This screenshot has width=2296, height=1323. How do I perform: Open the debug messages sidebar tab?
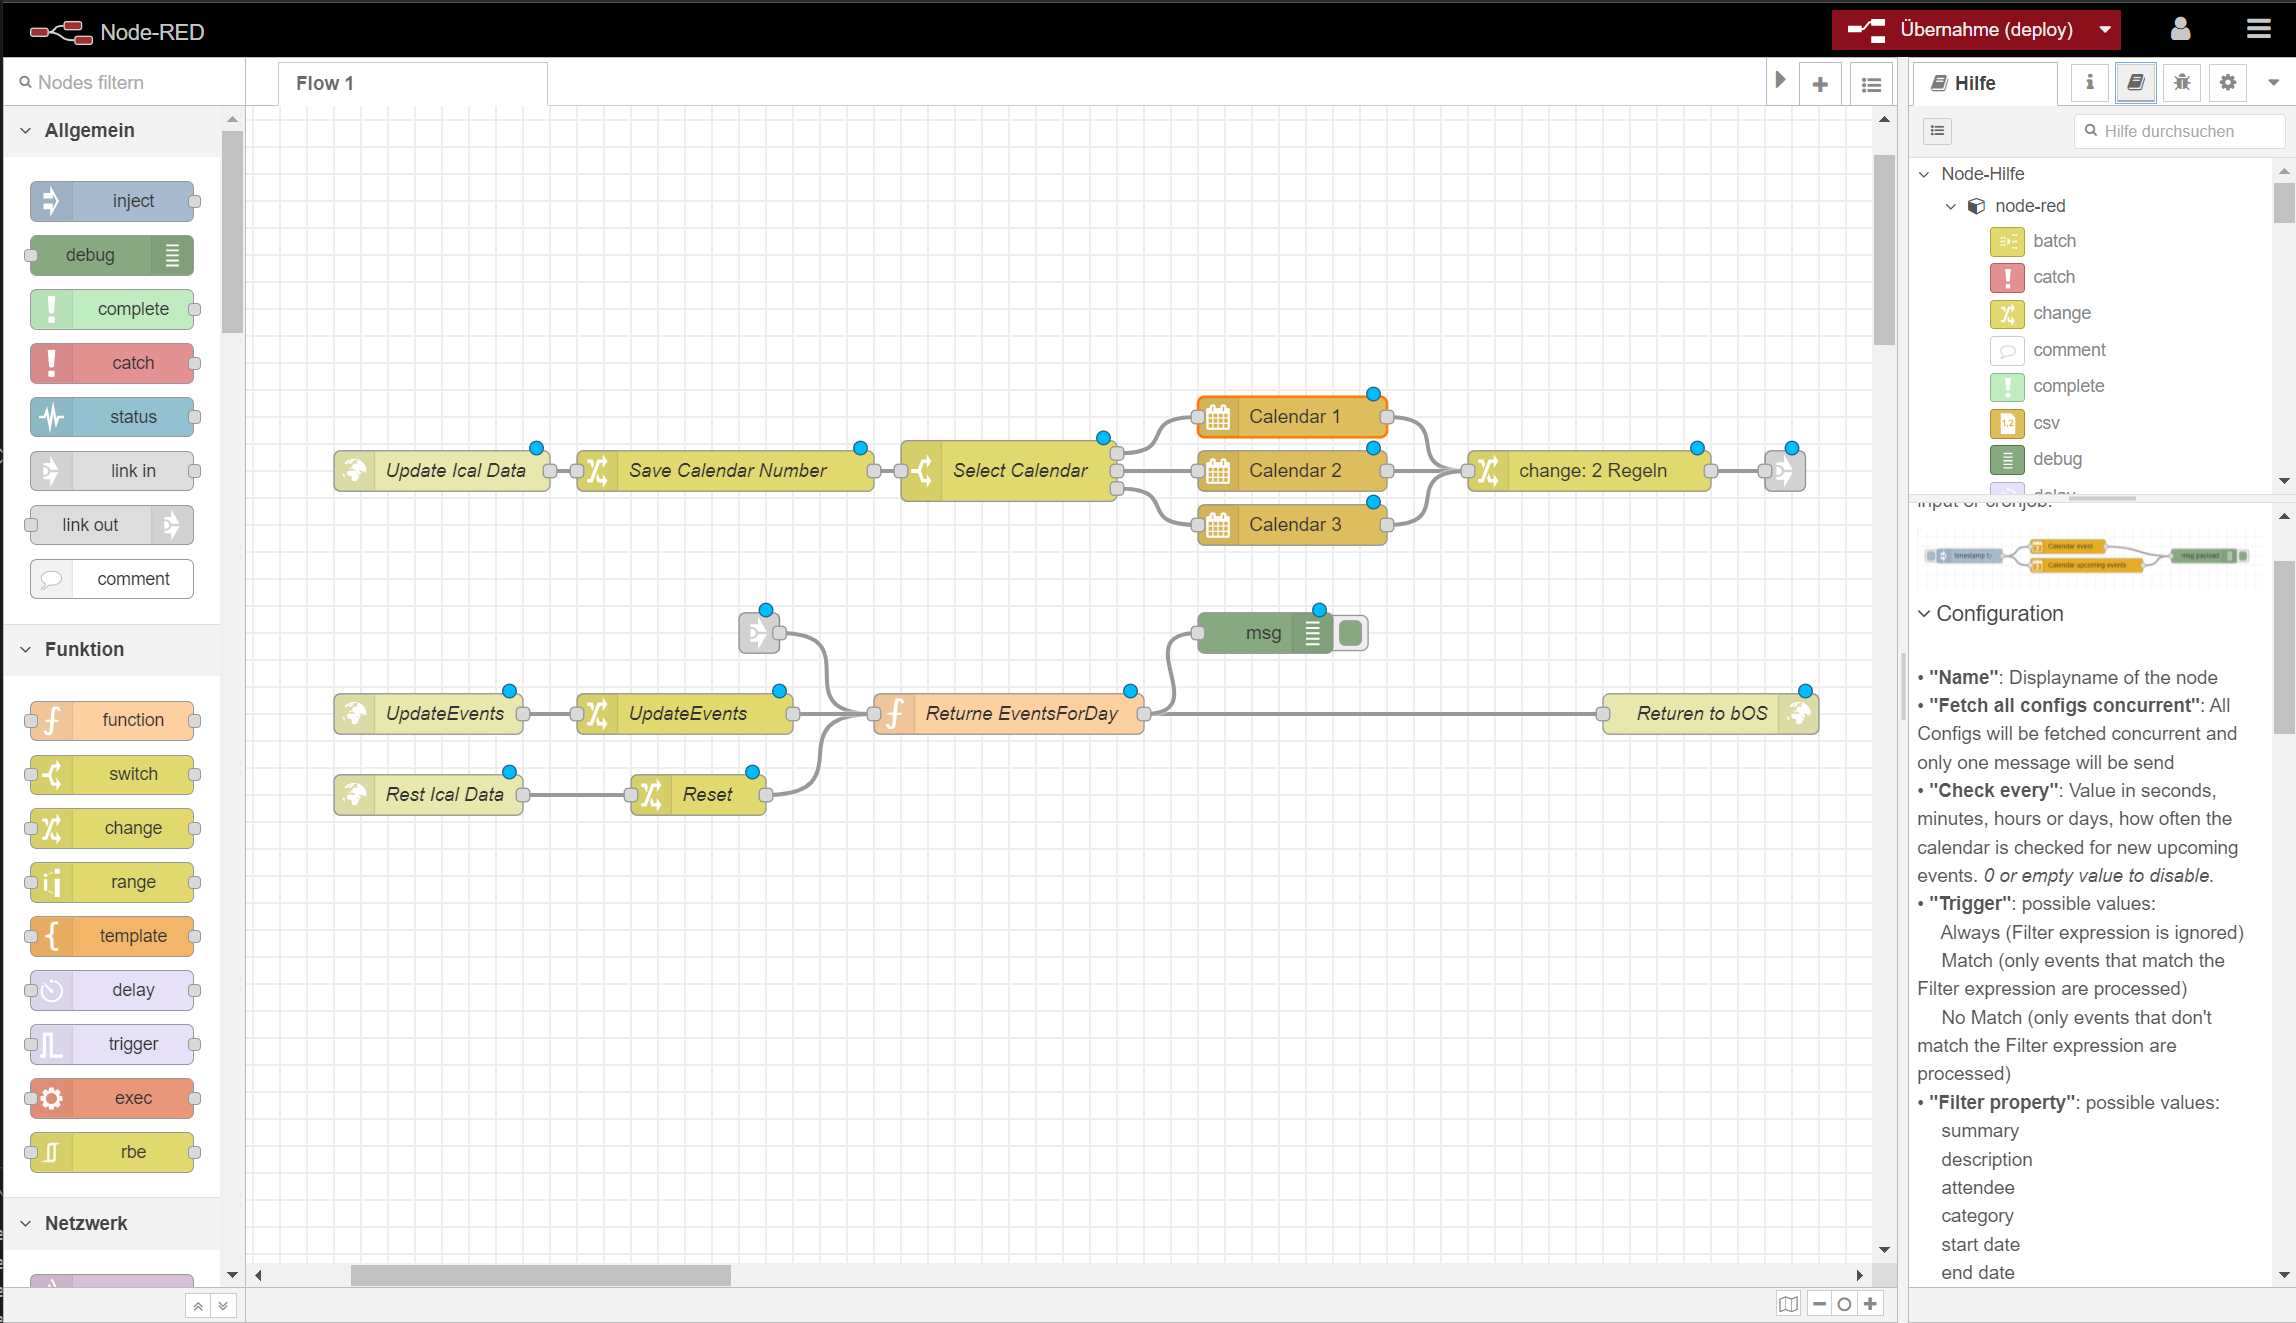tap(2181, 83)
